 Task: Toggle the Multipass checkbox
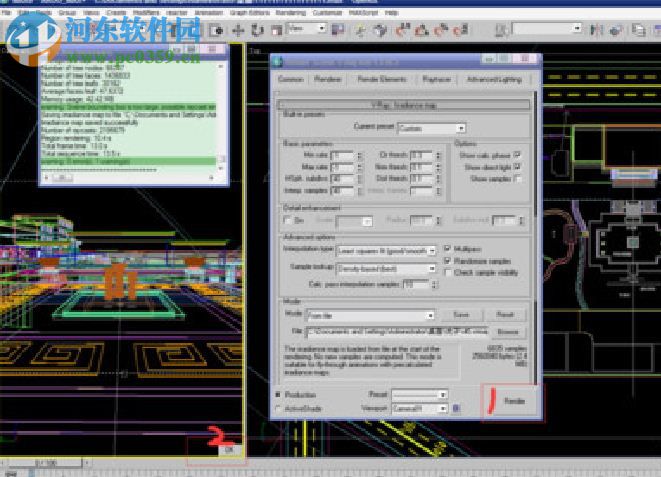(x=448, y=249)
